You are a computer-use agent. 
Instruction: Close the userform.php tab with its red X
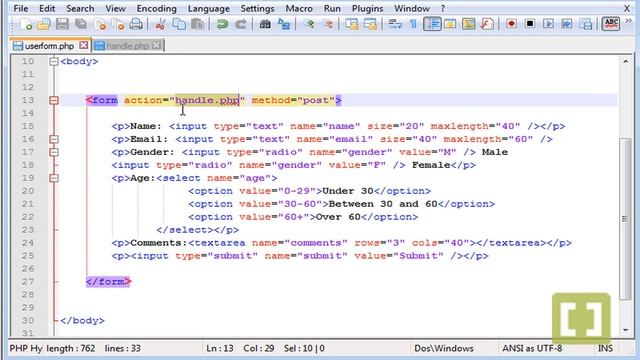point(83,45)
